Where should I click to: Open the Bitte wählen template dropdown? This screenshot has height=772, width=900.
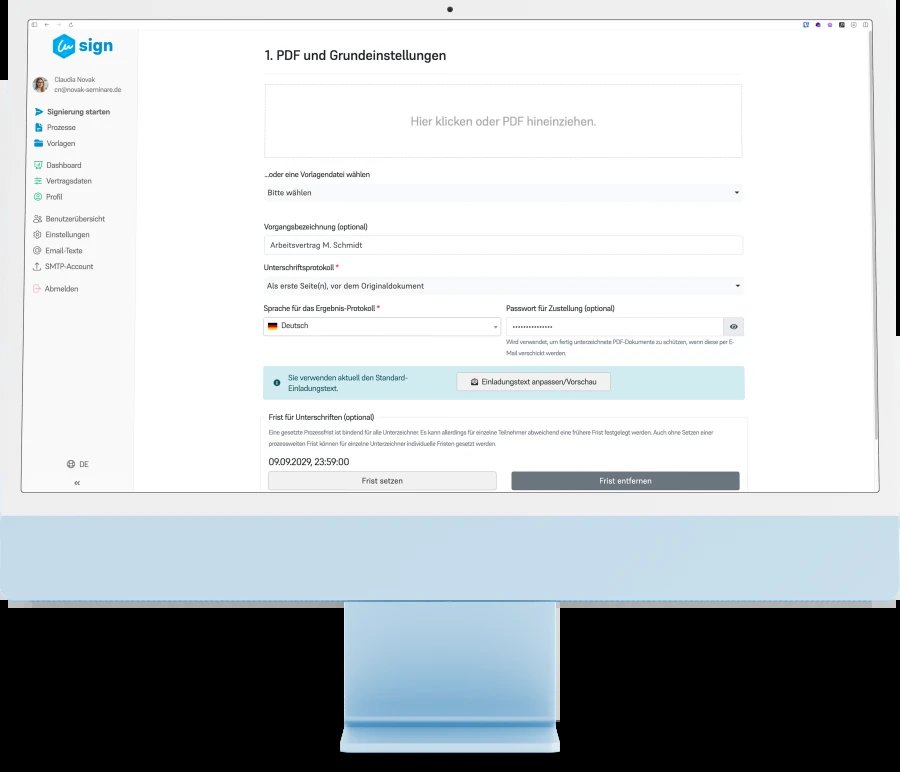click(x=503, y=193)
